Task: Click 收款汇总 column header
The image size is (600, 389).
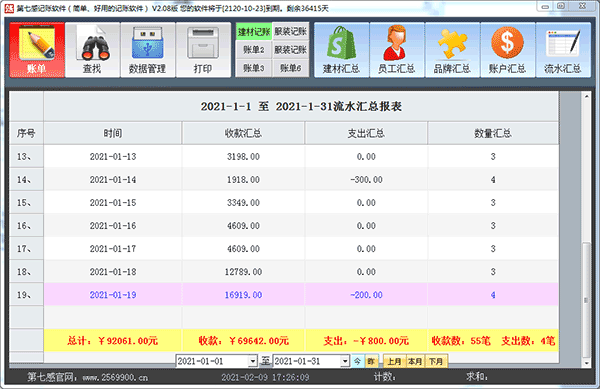Action: click(243, 133)
